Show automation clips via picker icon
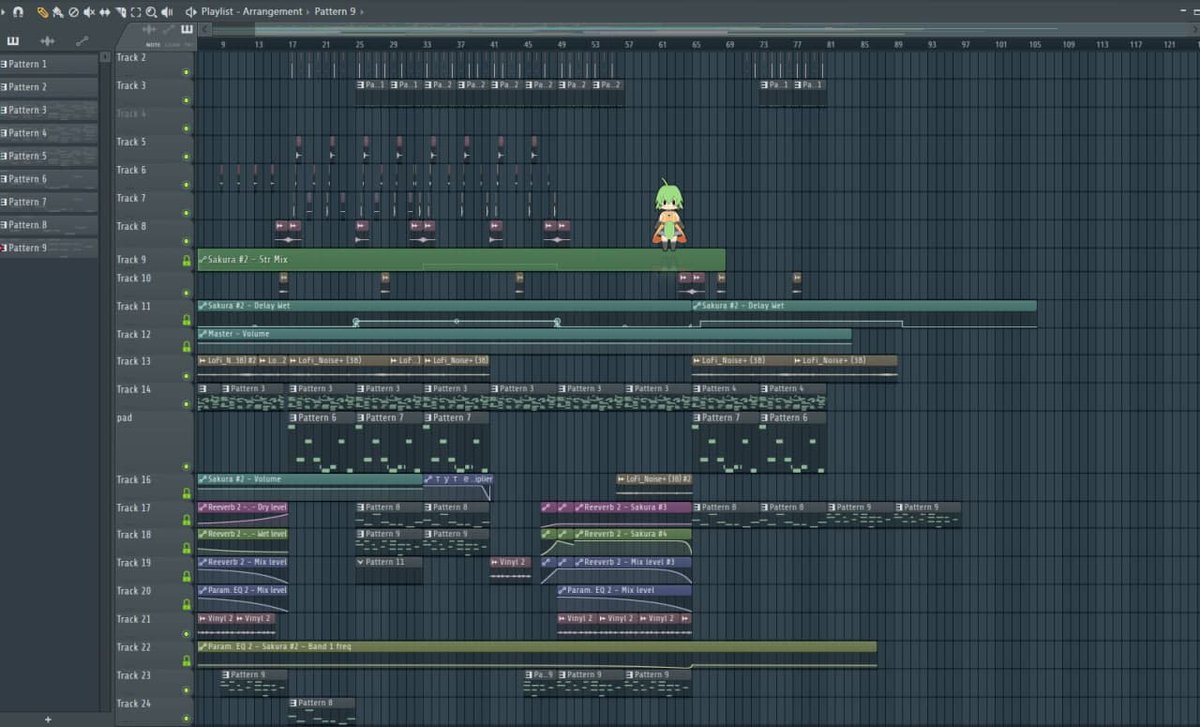1200x727 pixels. pos(82,41)
